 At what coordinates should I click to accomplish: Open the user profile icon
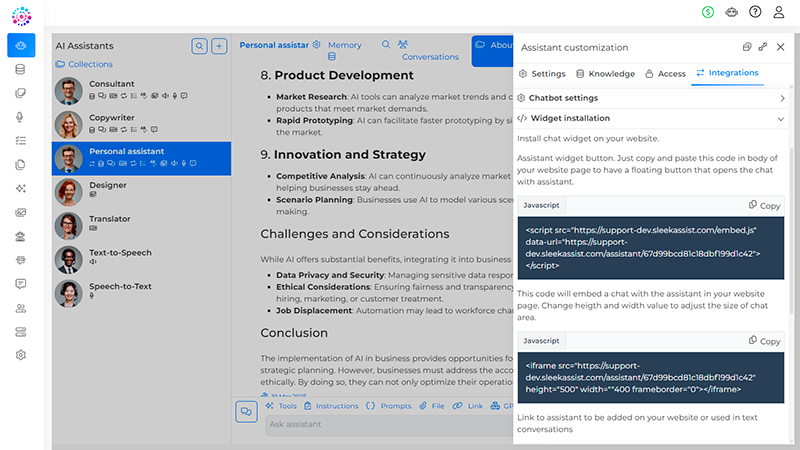779,12
